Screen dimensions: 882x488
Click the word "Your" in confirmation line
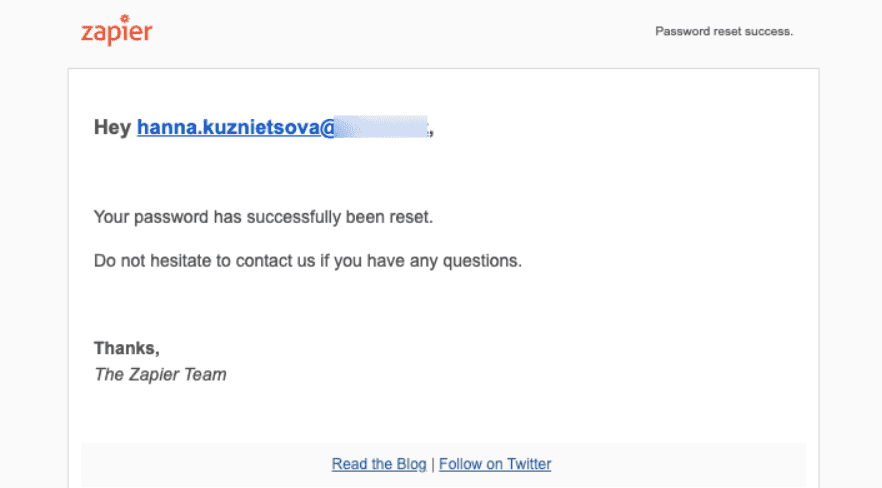111,216
